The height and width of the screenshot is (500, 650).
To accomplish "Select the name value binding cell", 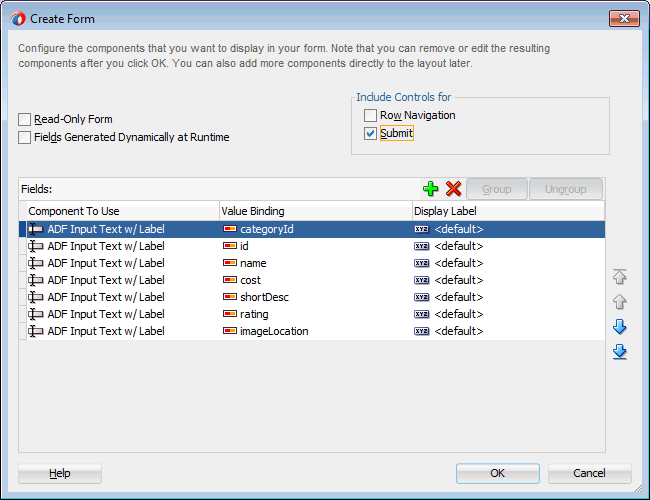I will pos(316,263).
